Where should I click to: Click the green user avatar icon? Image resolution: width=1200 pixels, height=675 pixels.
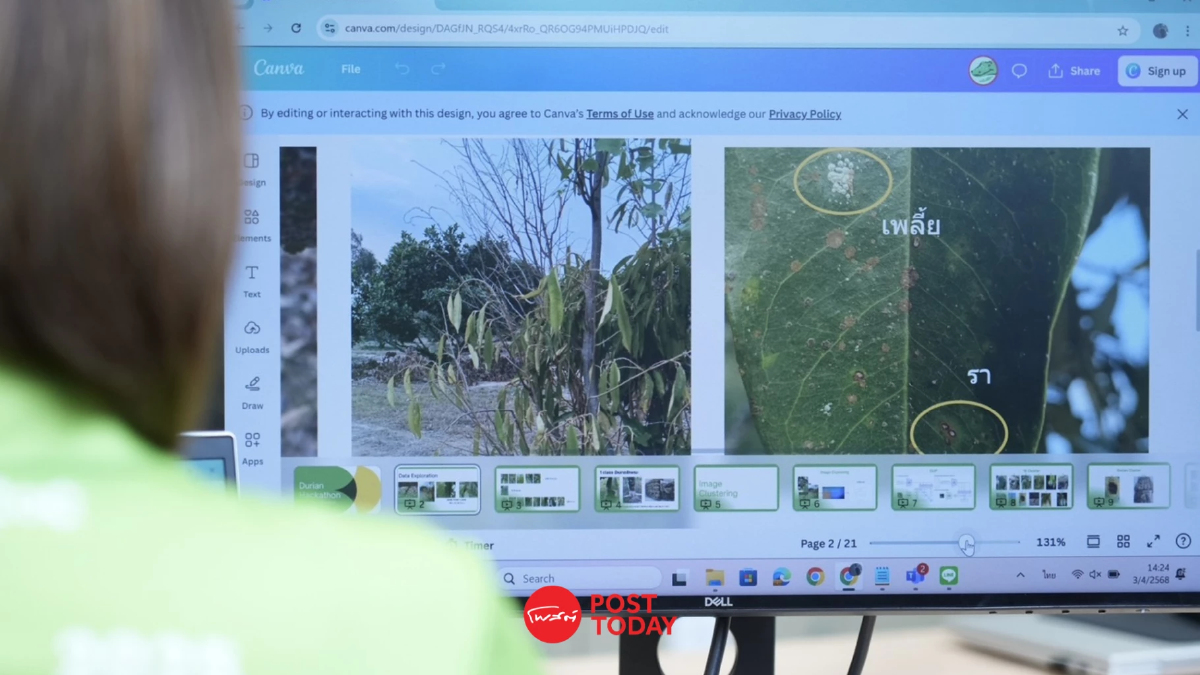point(983,70)
